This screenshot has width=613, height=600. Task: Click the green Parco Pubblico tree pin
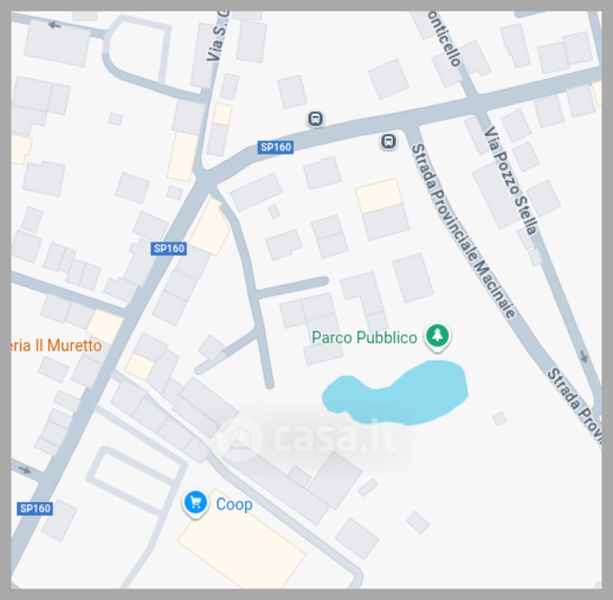[437, 337]
